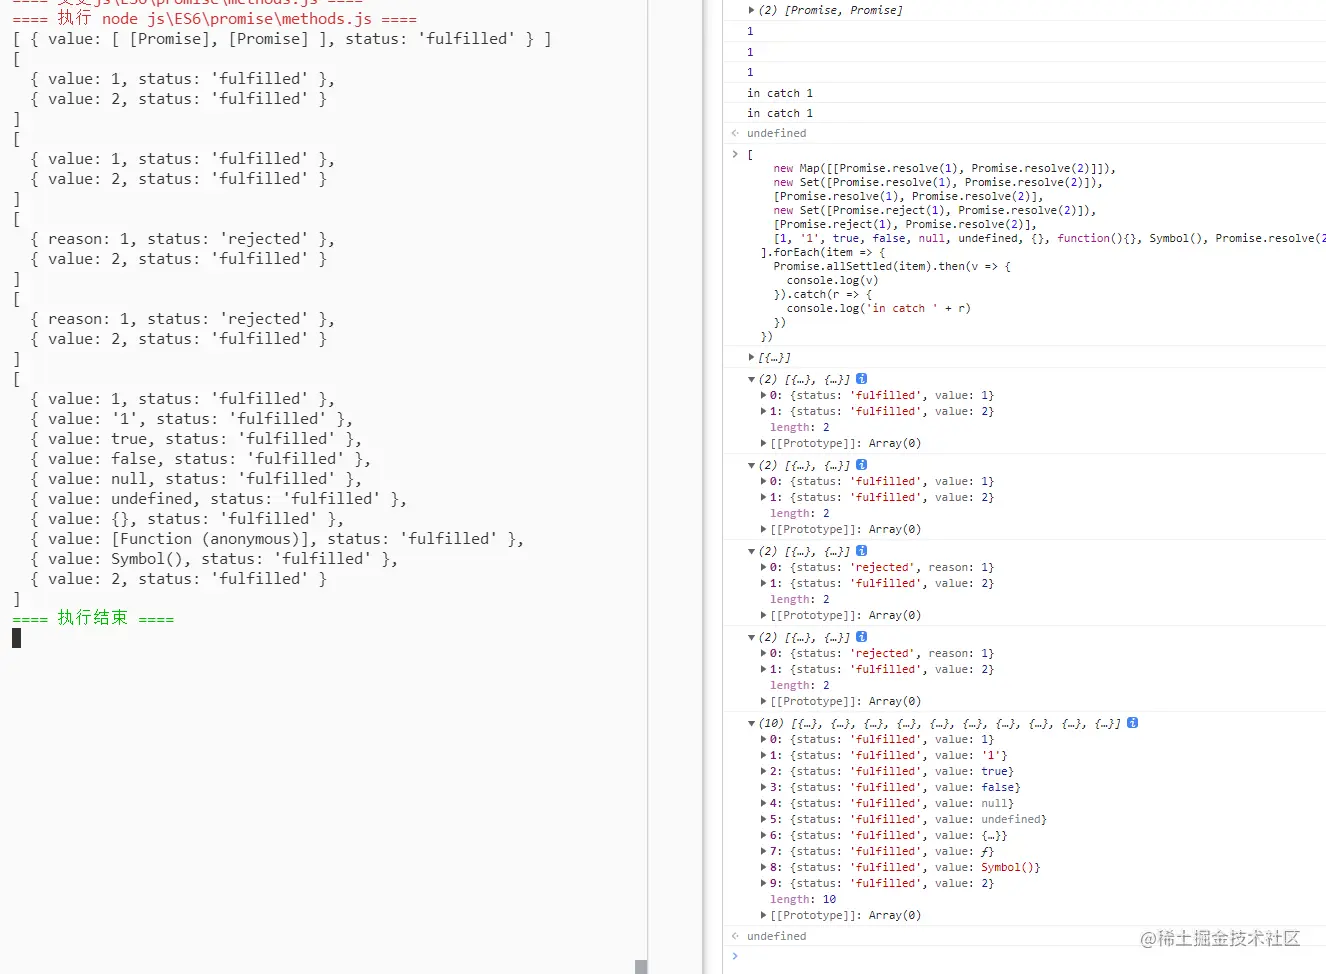Click the "new Map([[Promise.resolve(1)..." code line
Screen dimensions: 1326x974
[944, 168]
